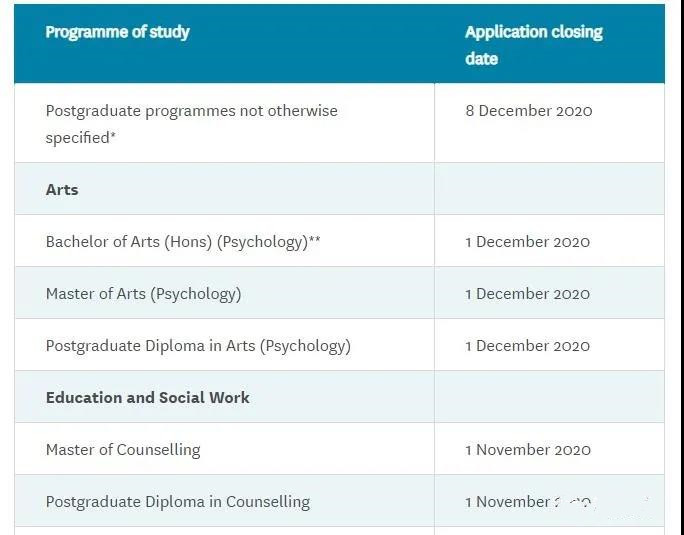This screenshot has width=684, height=535.
Task: Click Postgraduate Diploma in Arts (Psychology) entry
Action: 198,346
